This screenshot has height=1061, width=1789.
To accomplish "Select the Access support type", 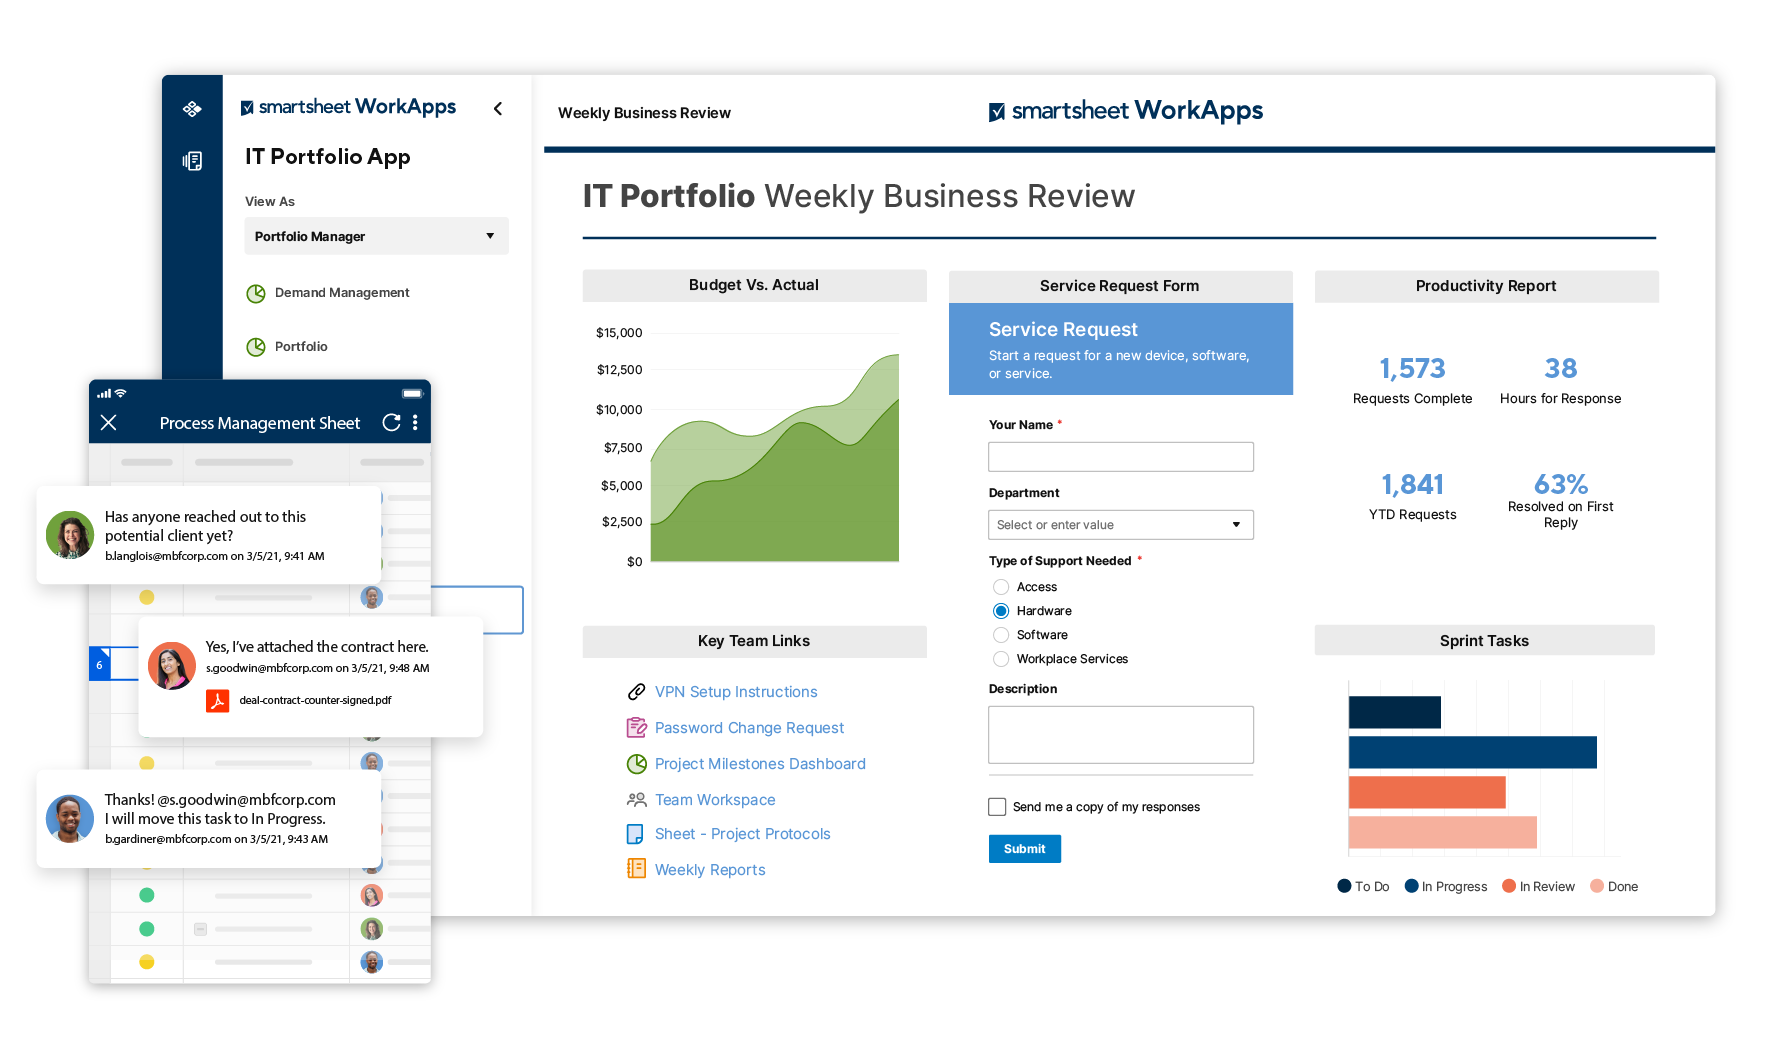I will (1001, 587).
